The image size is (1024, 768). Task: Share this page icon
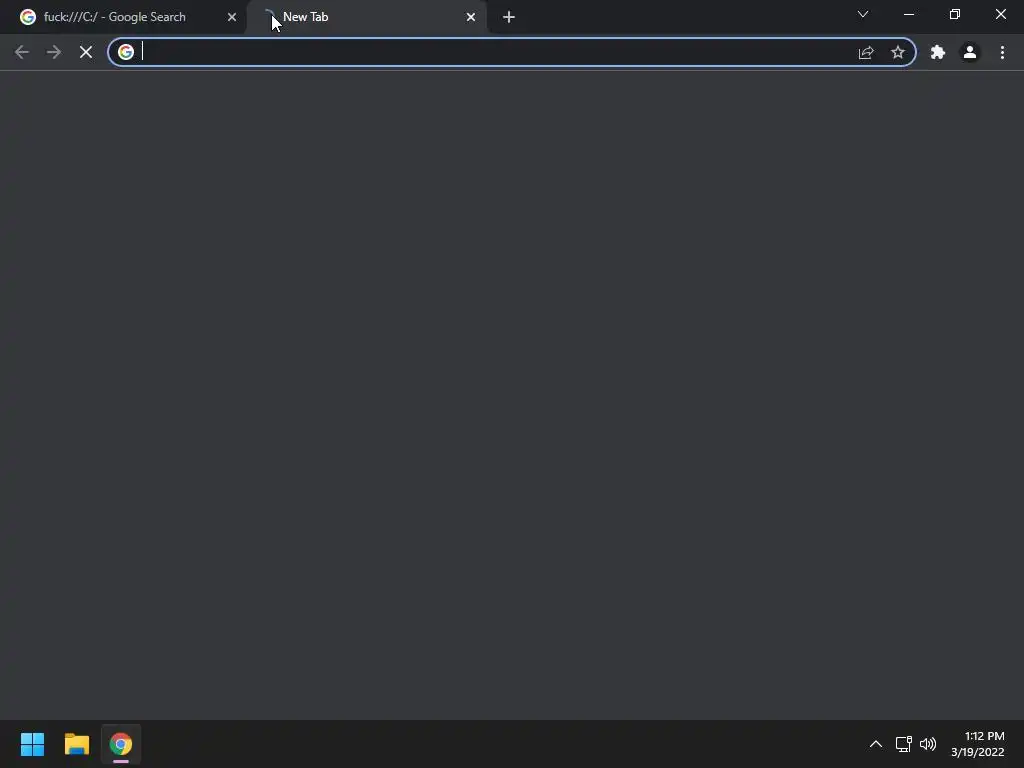pos(866,52)
